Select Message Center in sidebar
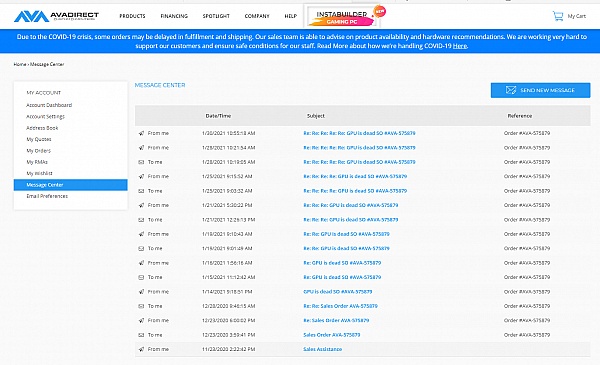 click(x=70, y=185)
